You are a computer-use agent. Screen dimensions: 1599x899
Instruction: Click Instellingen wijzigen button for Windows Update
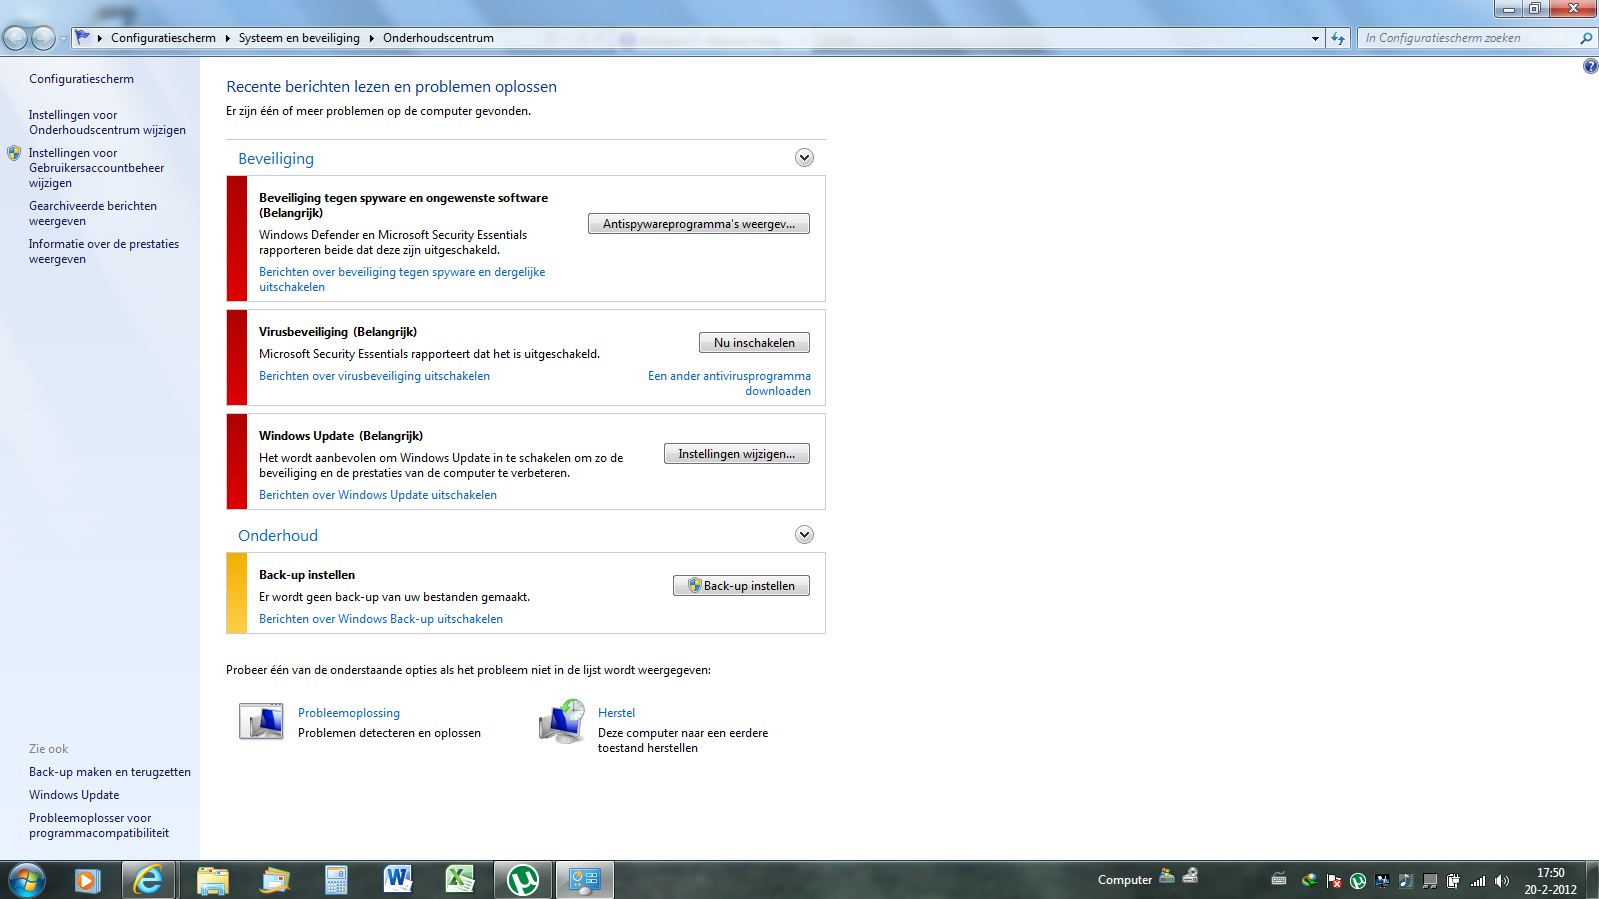(737, 454)
